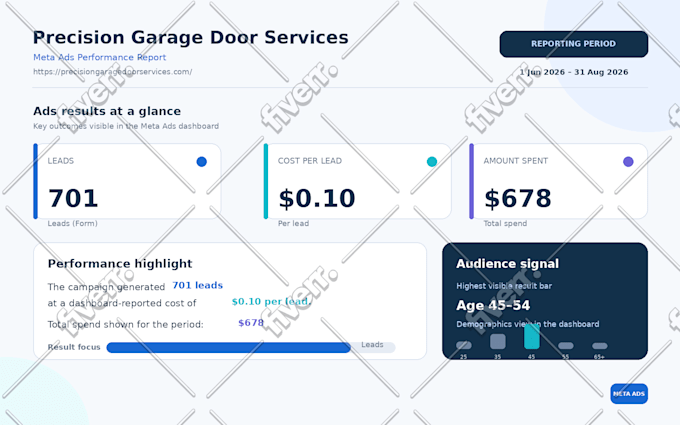
Task: Click the highlighted age 45 bar
Action: tap(532, 337)
